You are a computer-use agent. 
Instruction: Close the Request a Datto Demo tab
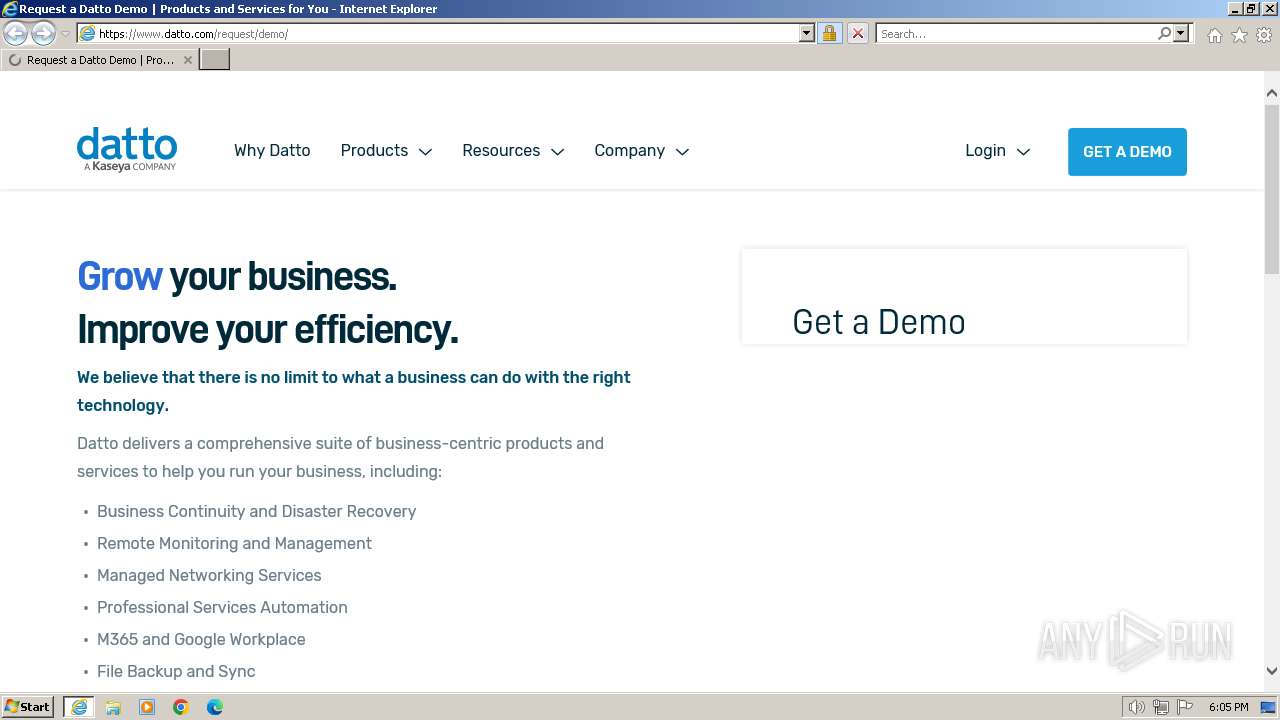point(188,60)
